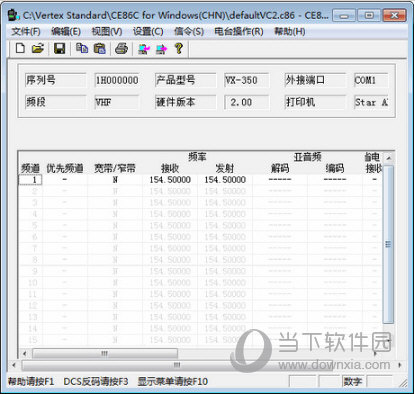The height and width of the screenshot is (394, 415).
Task: Open the 视图(V) menu
Action: (x=107, y=32)
